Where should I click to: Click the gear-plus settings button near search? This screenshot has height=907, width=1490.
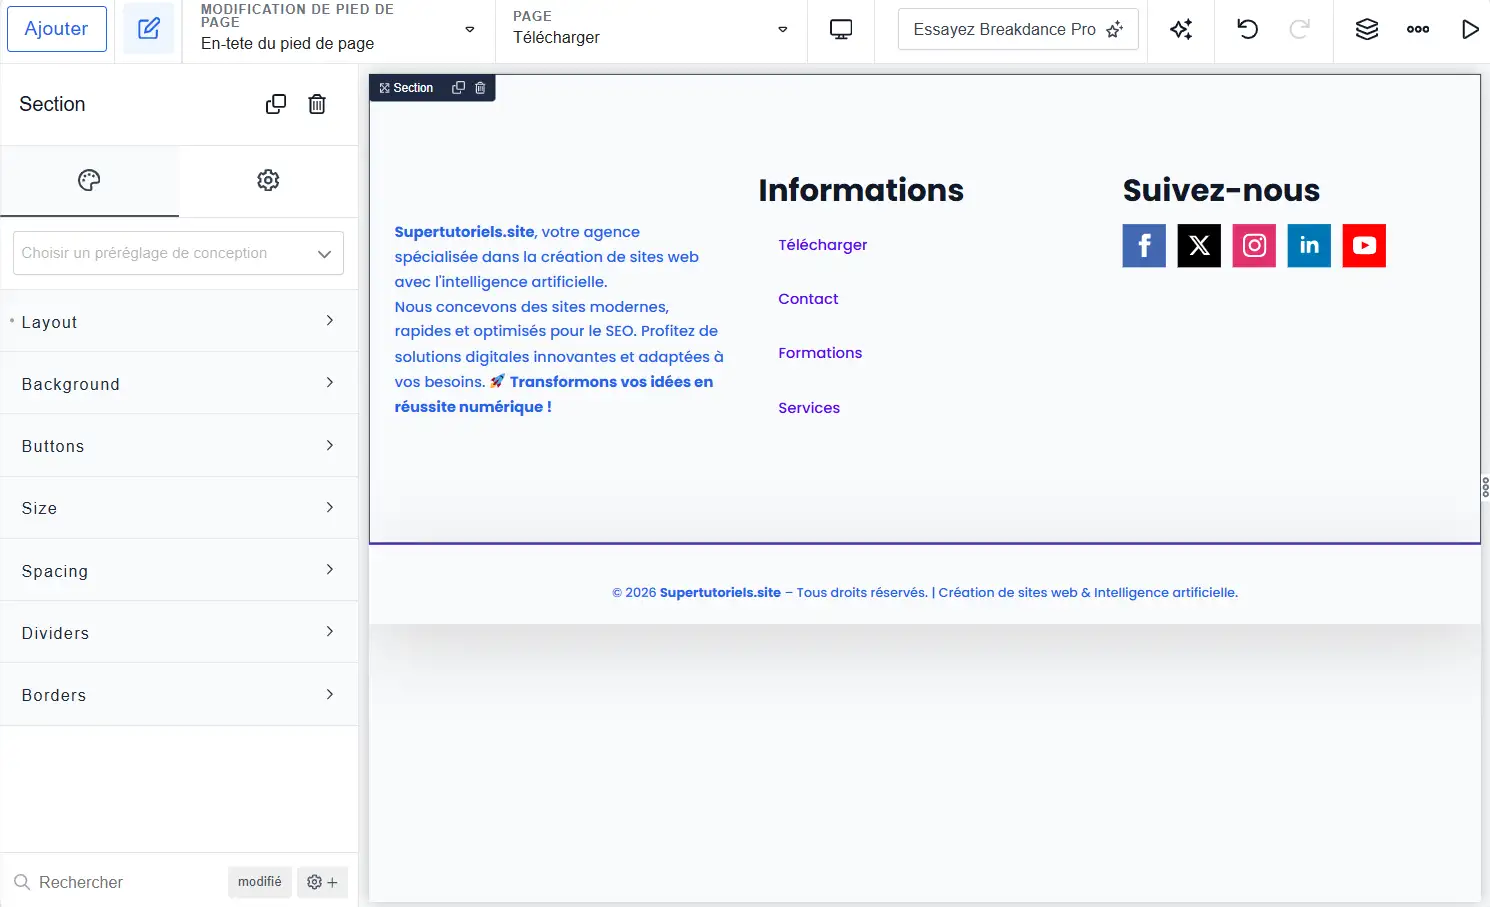(x=322, y=882)
